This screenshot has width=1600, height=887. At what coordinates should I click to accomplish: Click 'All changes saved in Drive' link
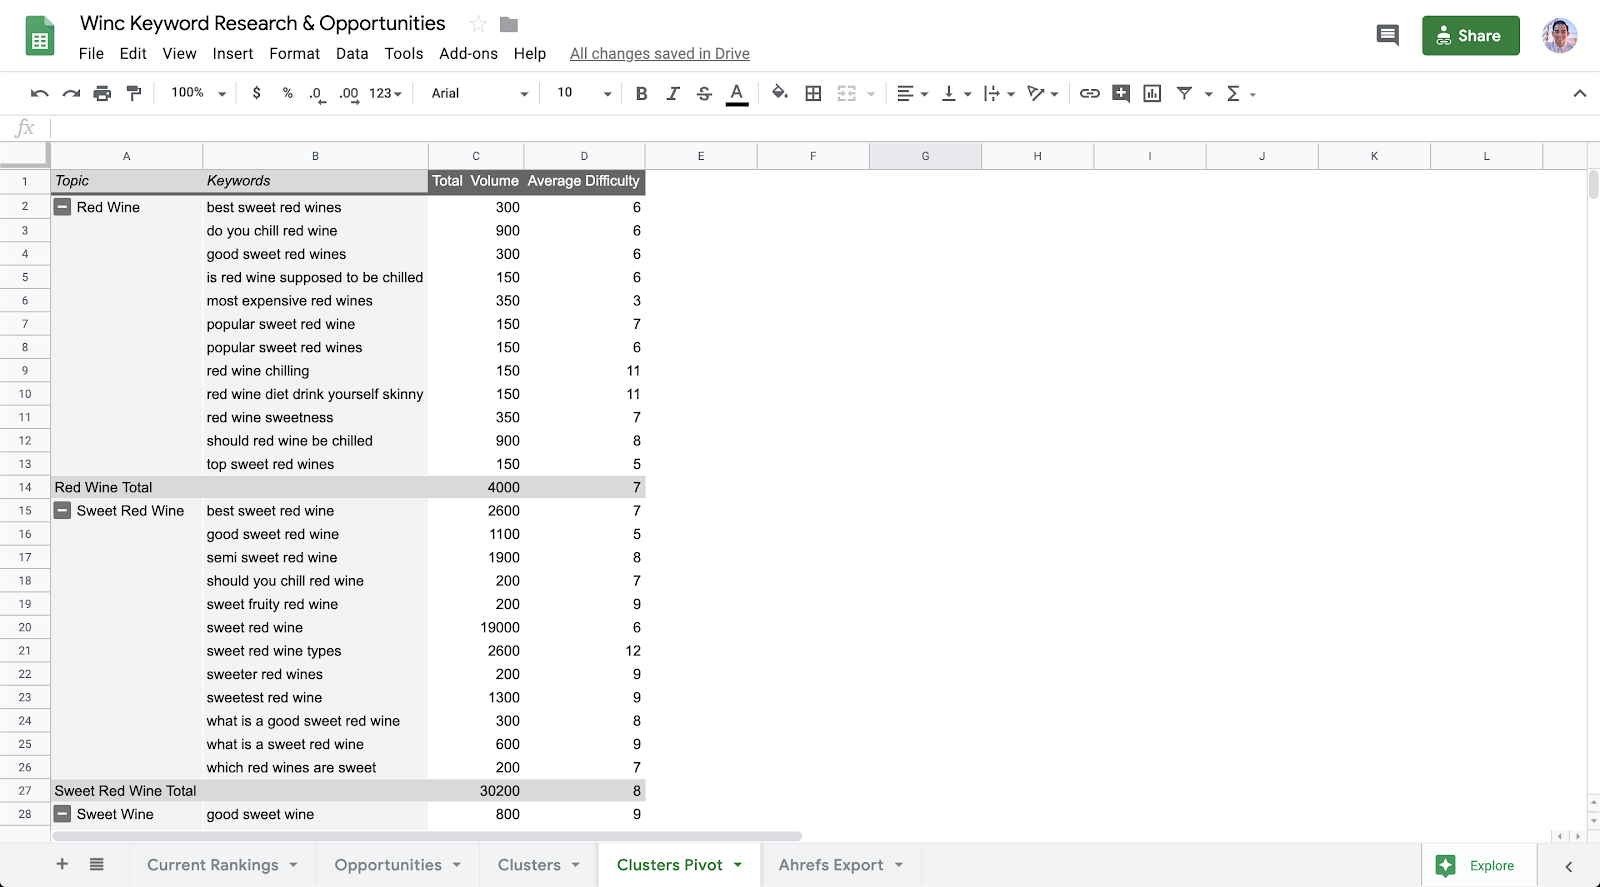pos(660,54)
